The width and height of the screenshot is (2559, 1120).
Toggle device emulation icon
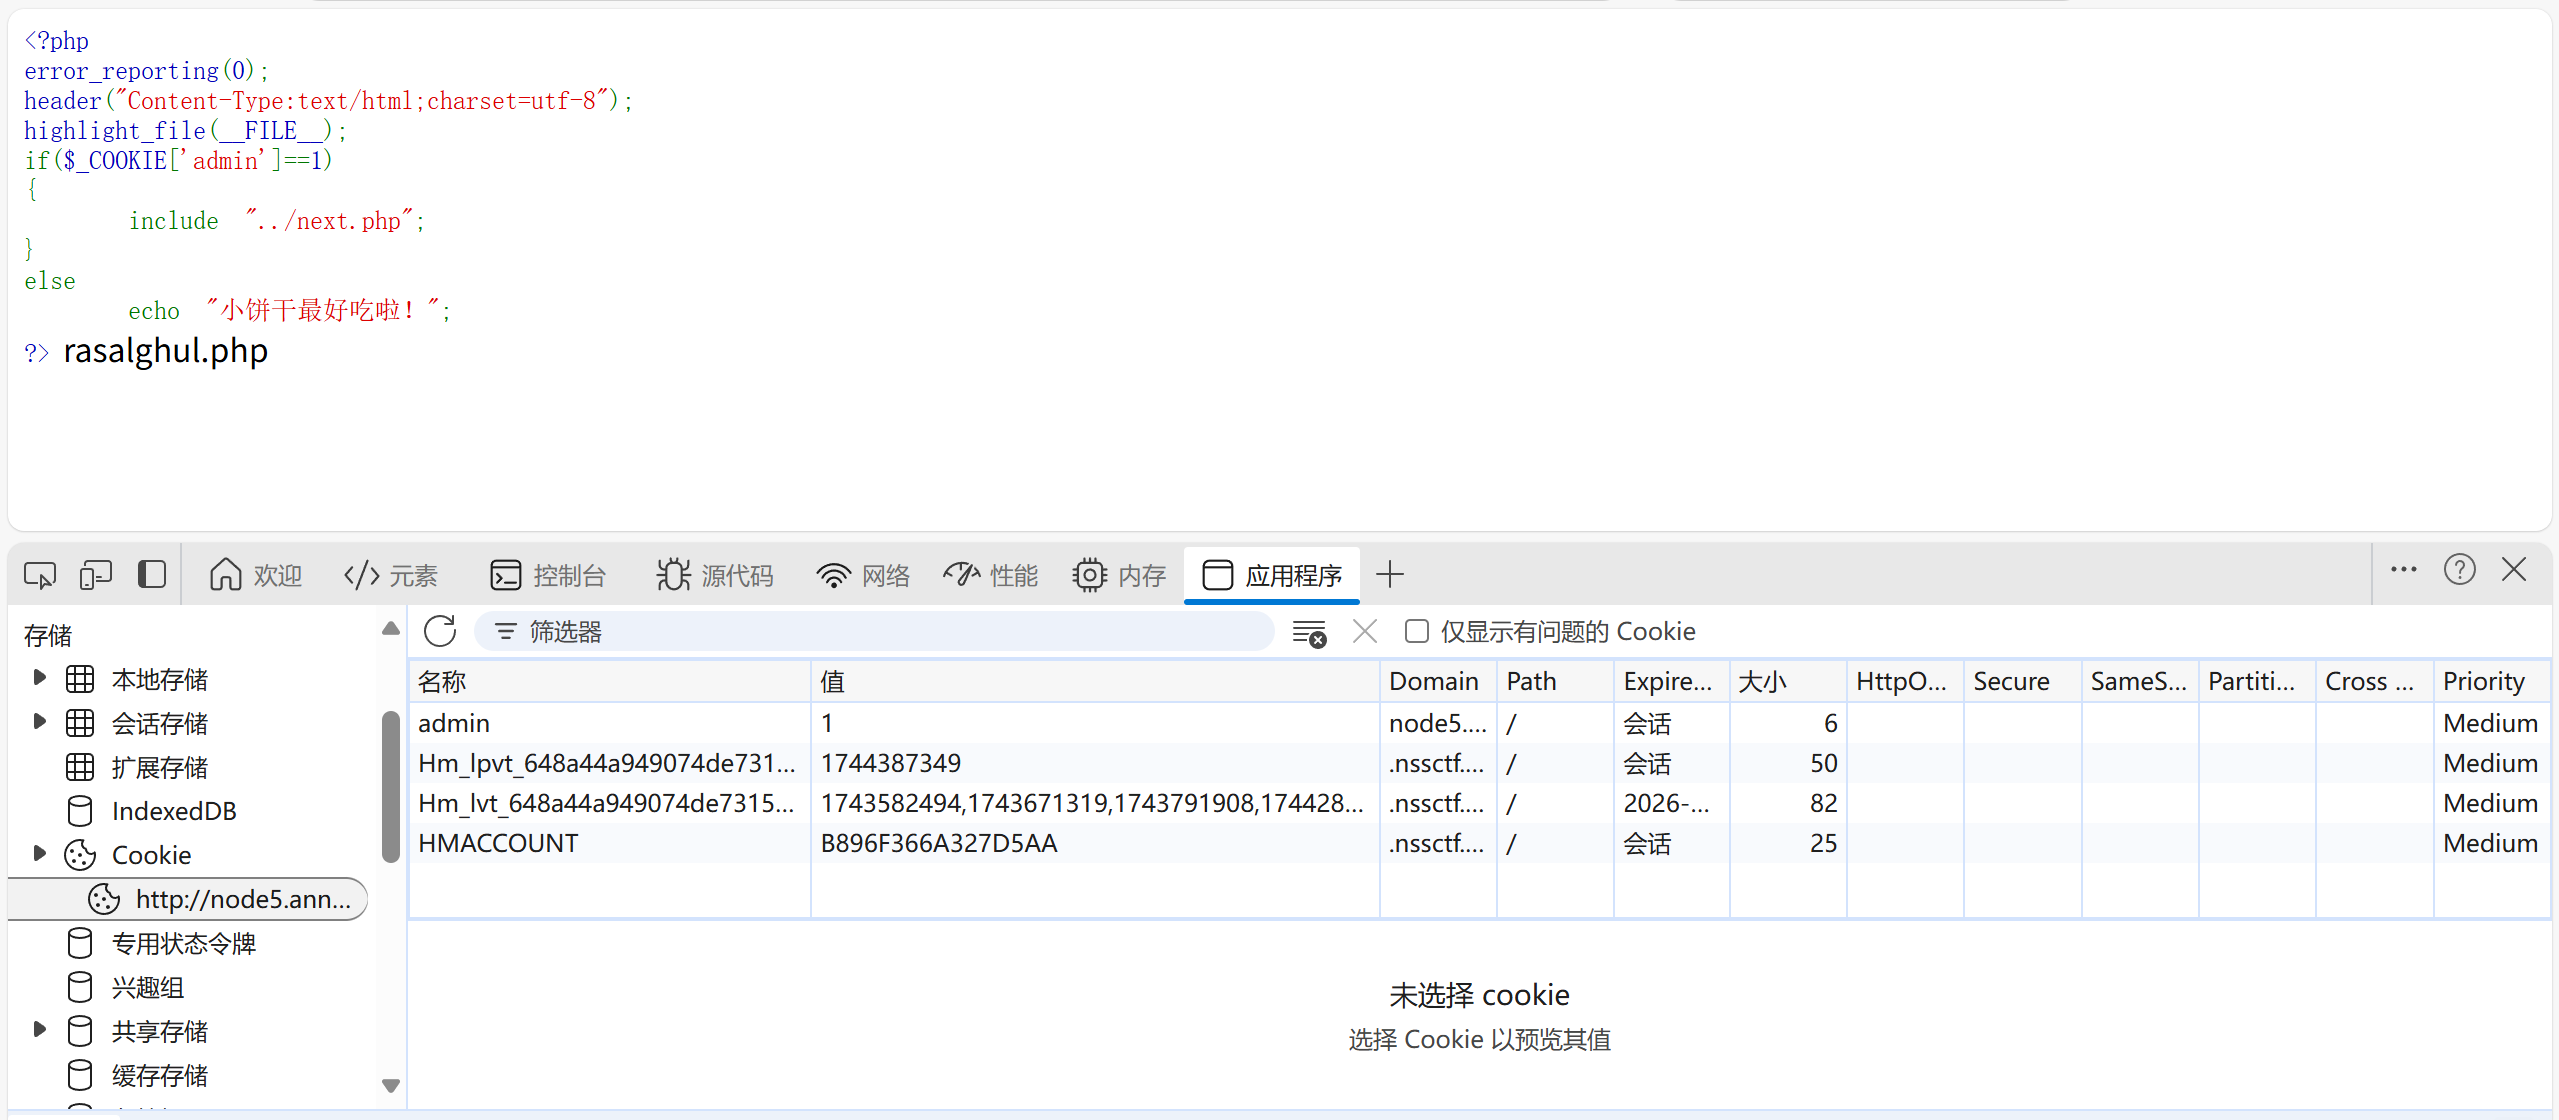[96, 575]
